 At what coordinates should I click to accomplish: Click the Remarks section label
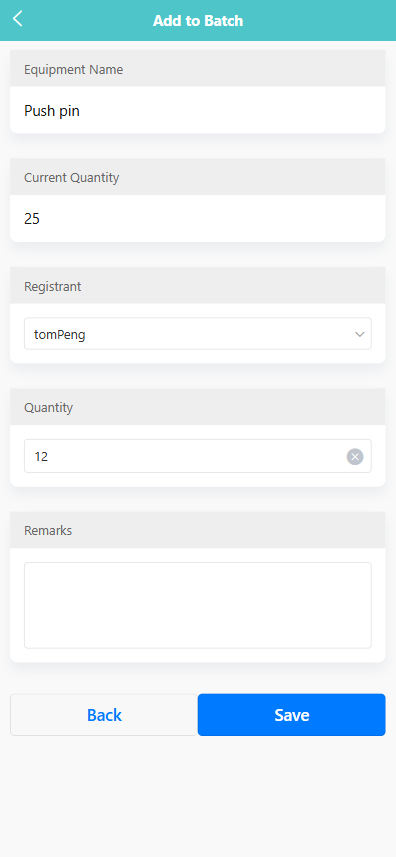[x=48, y=530]
